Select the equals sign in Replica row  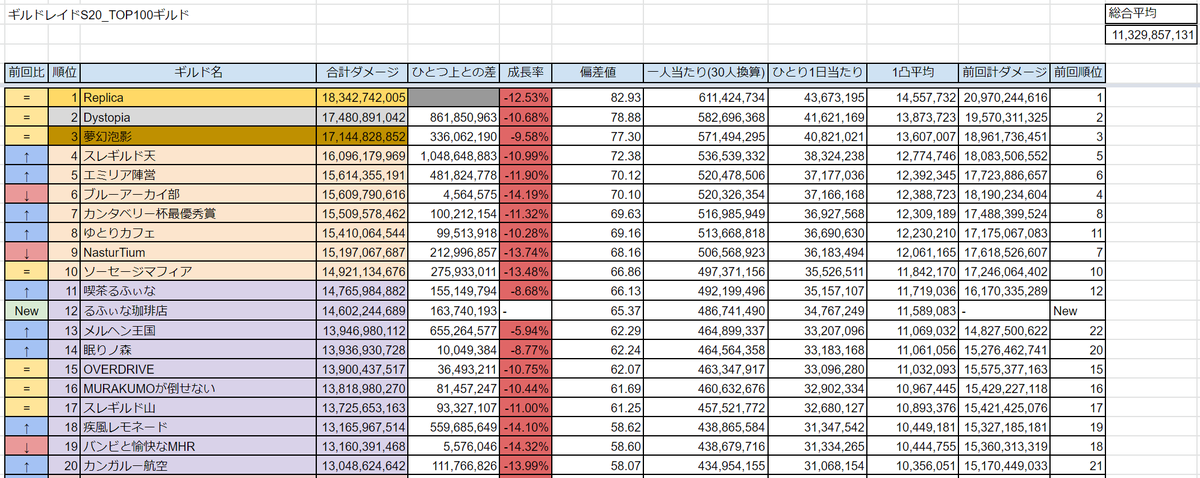pyautogui.click(x=26, y=98)
